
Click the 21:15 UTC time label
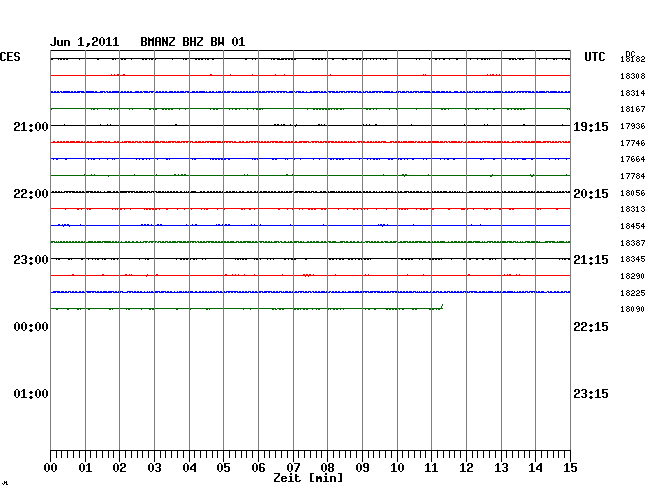pos(591,260)
